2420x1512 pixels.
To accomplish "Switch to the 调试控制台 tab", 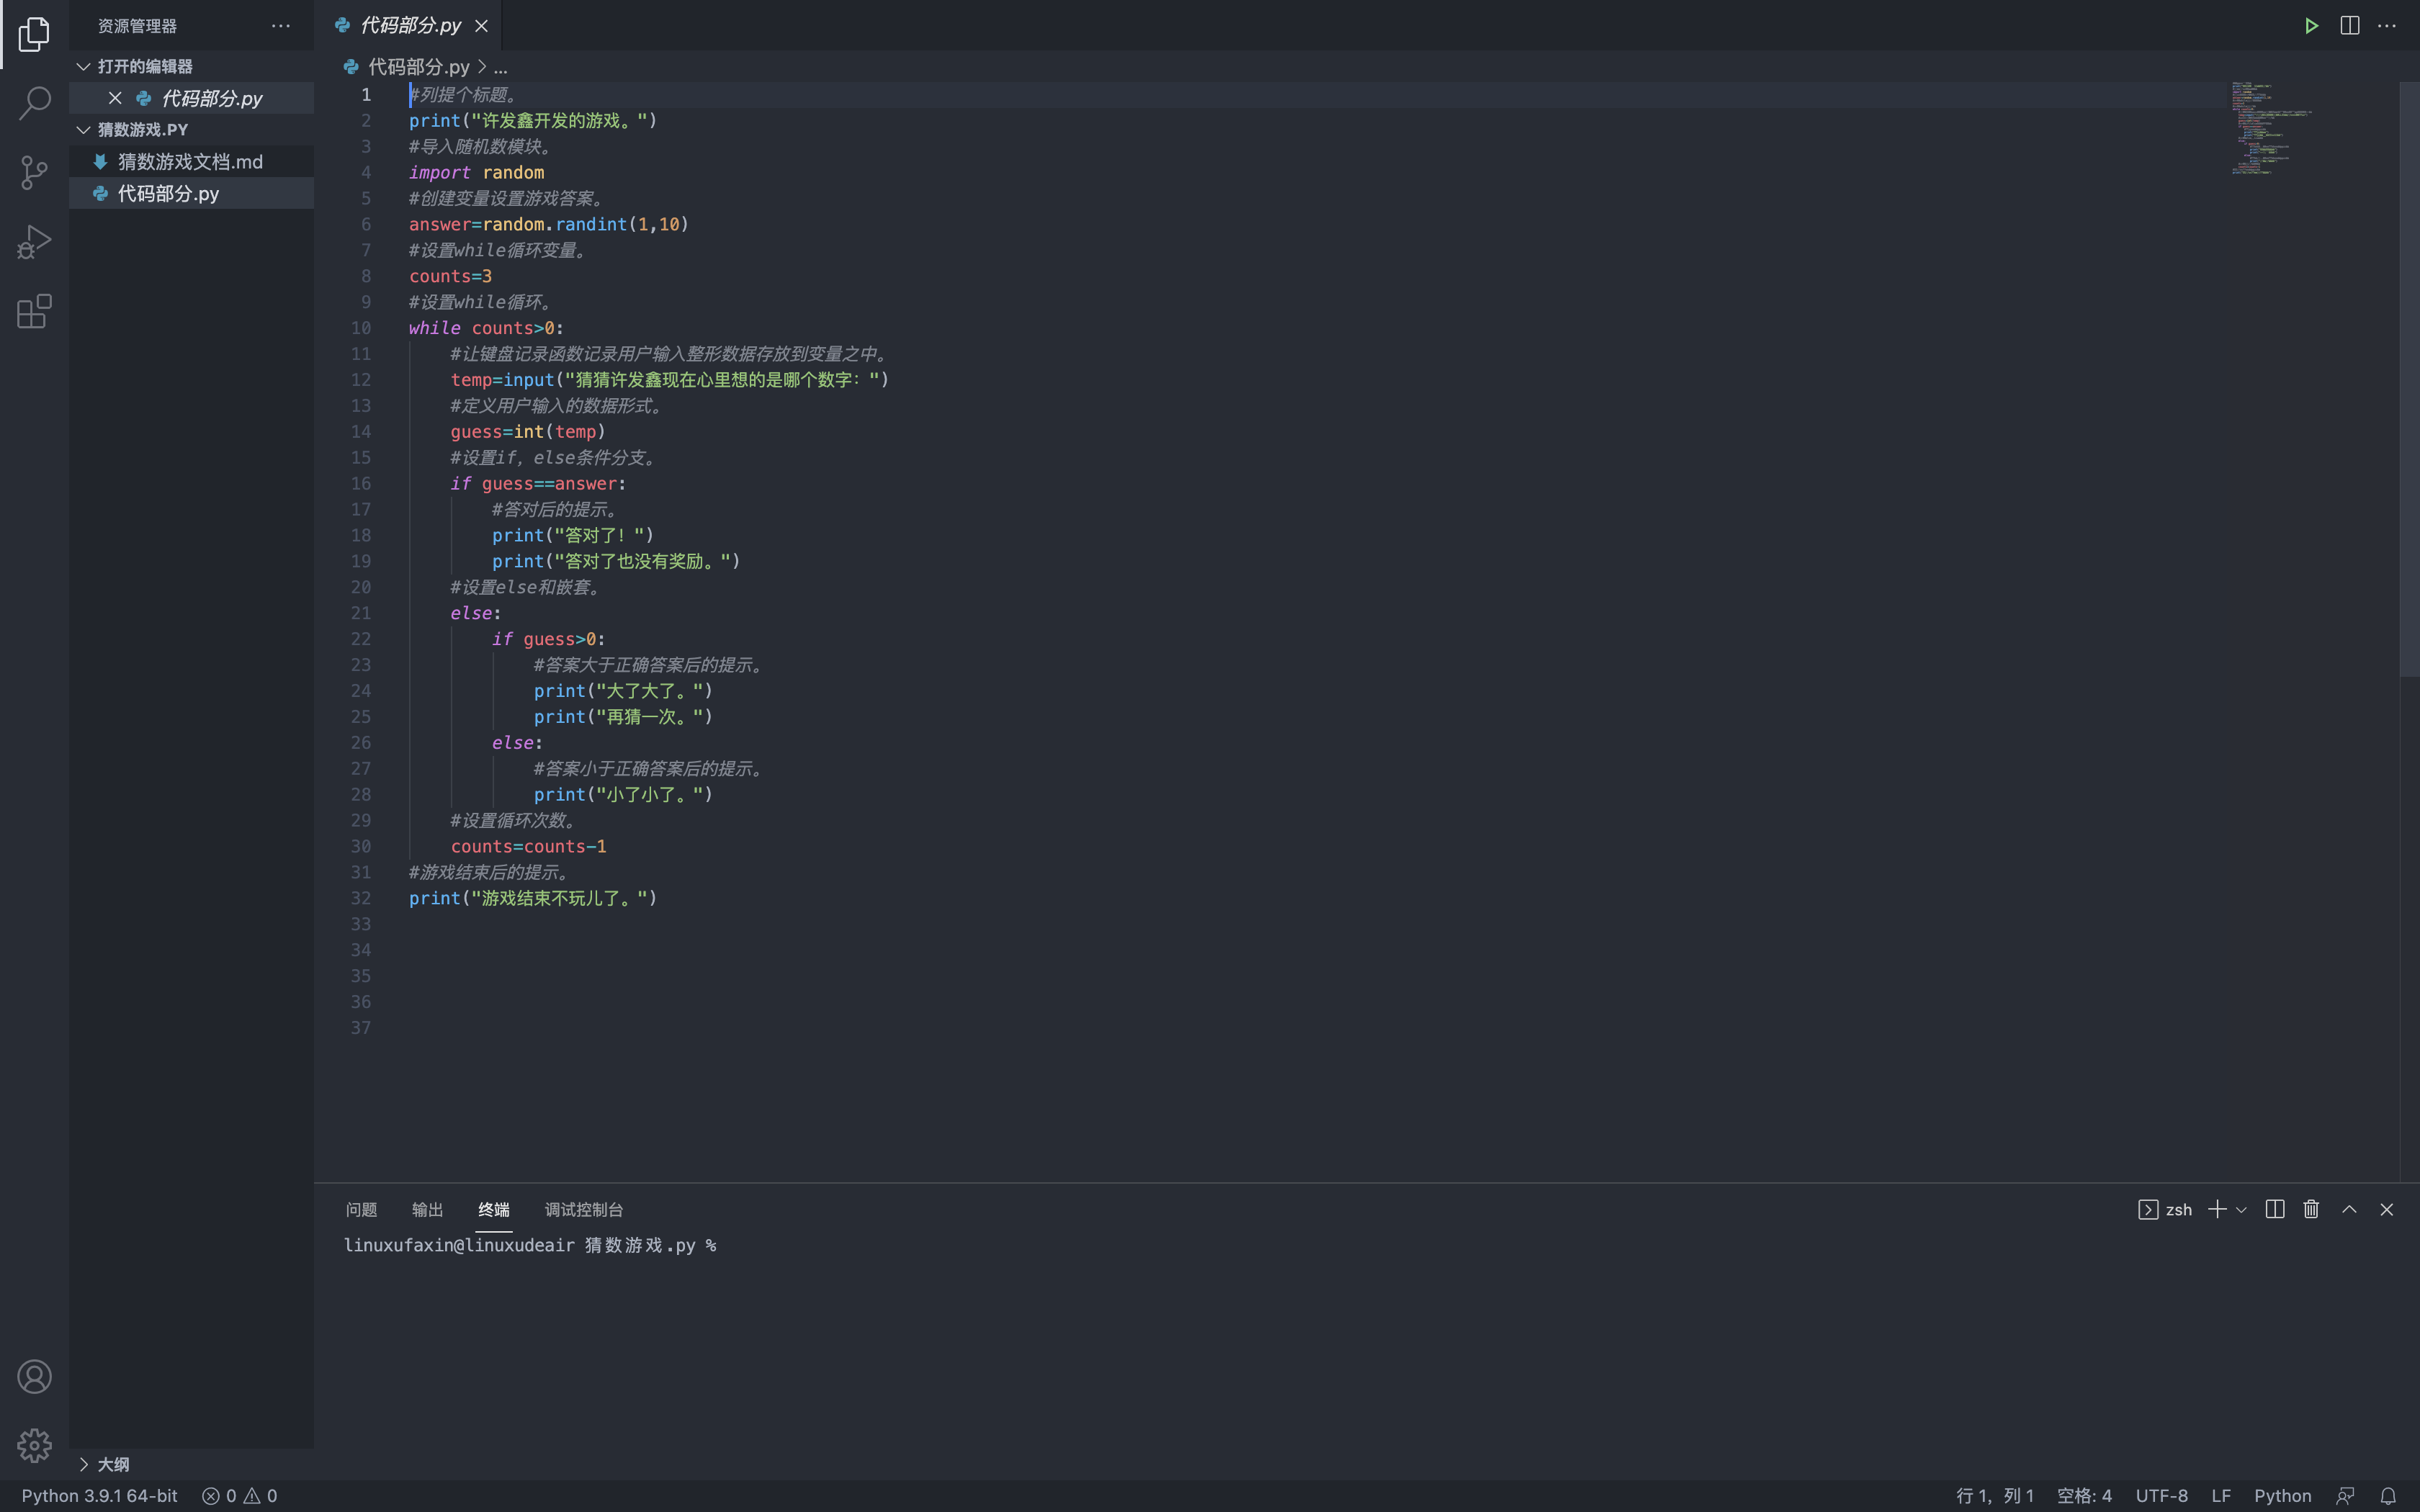I will (583, 1209).
